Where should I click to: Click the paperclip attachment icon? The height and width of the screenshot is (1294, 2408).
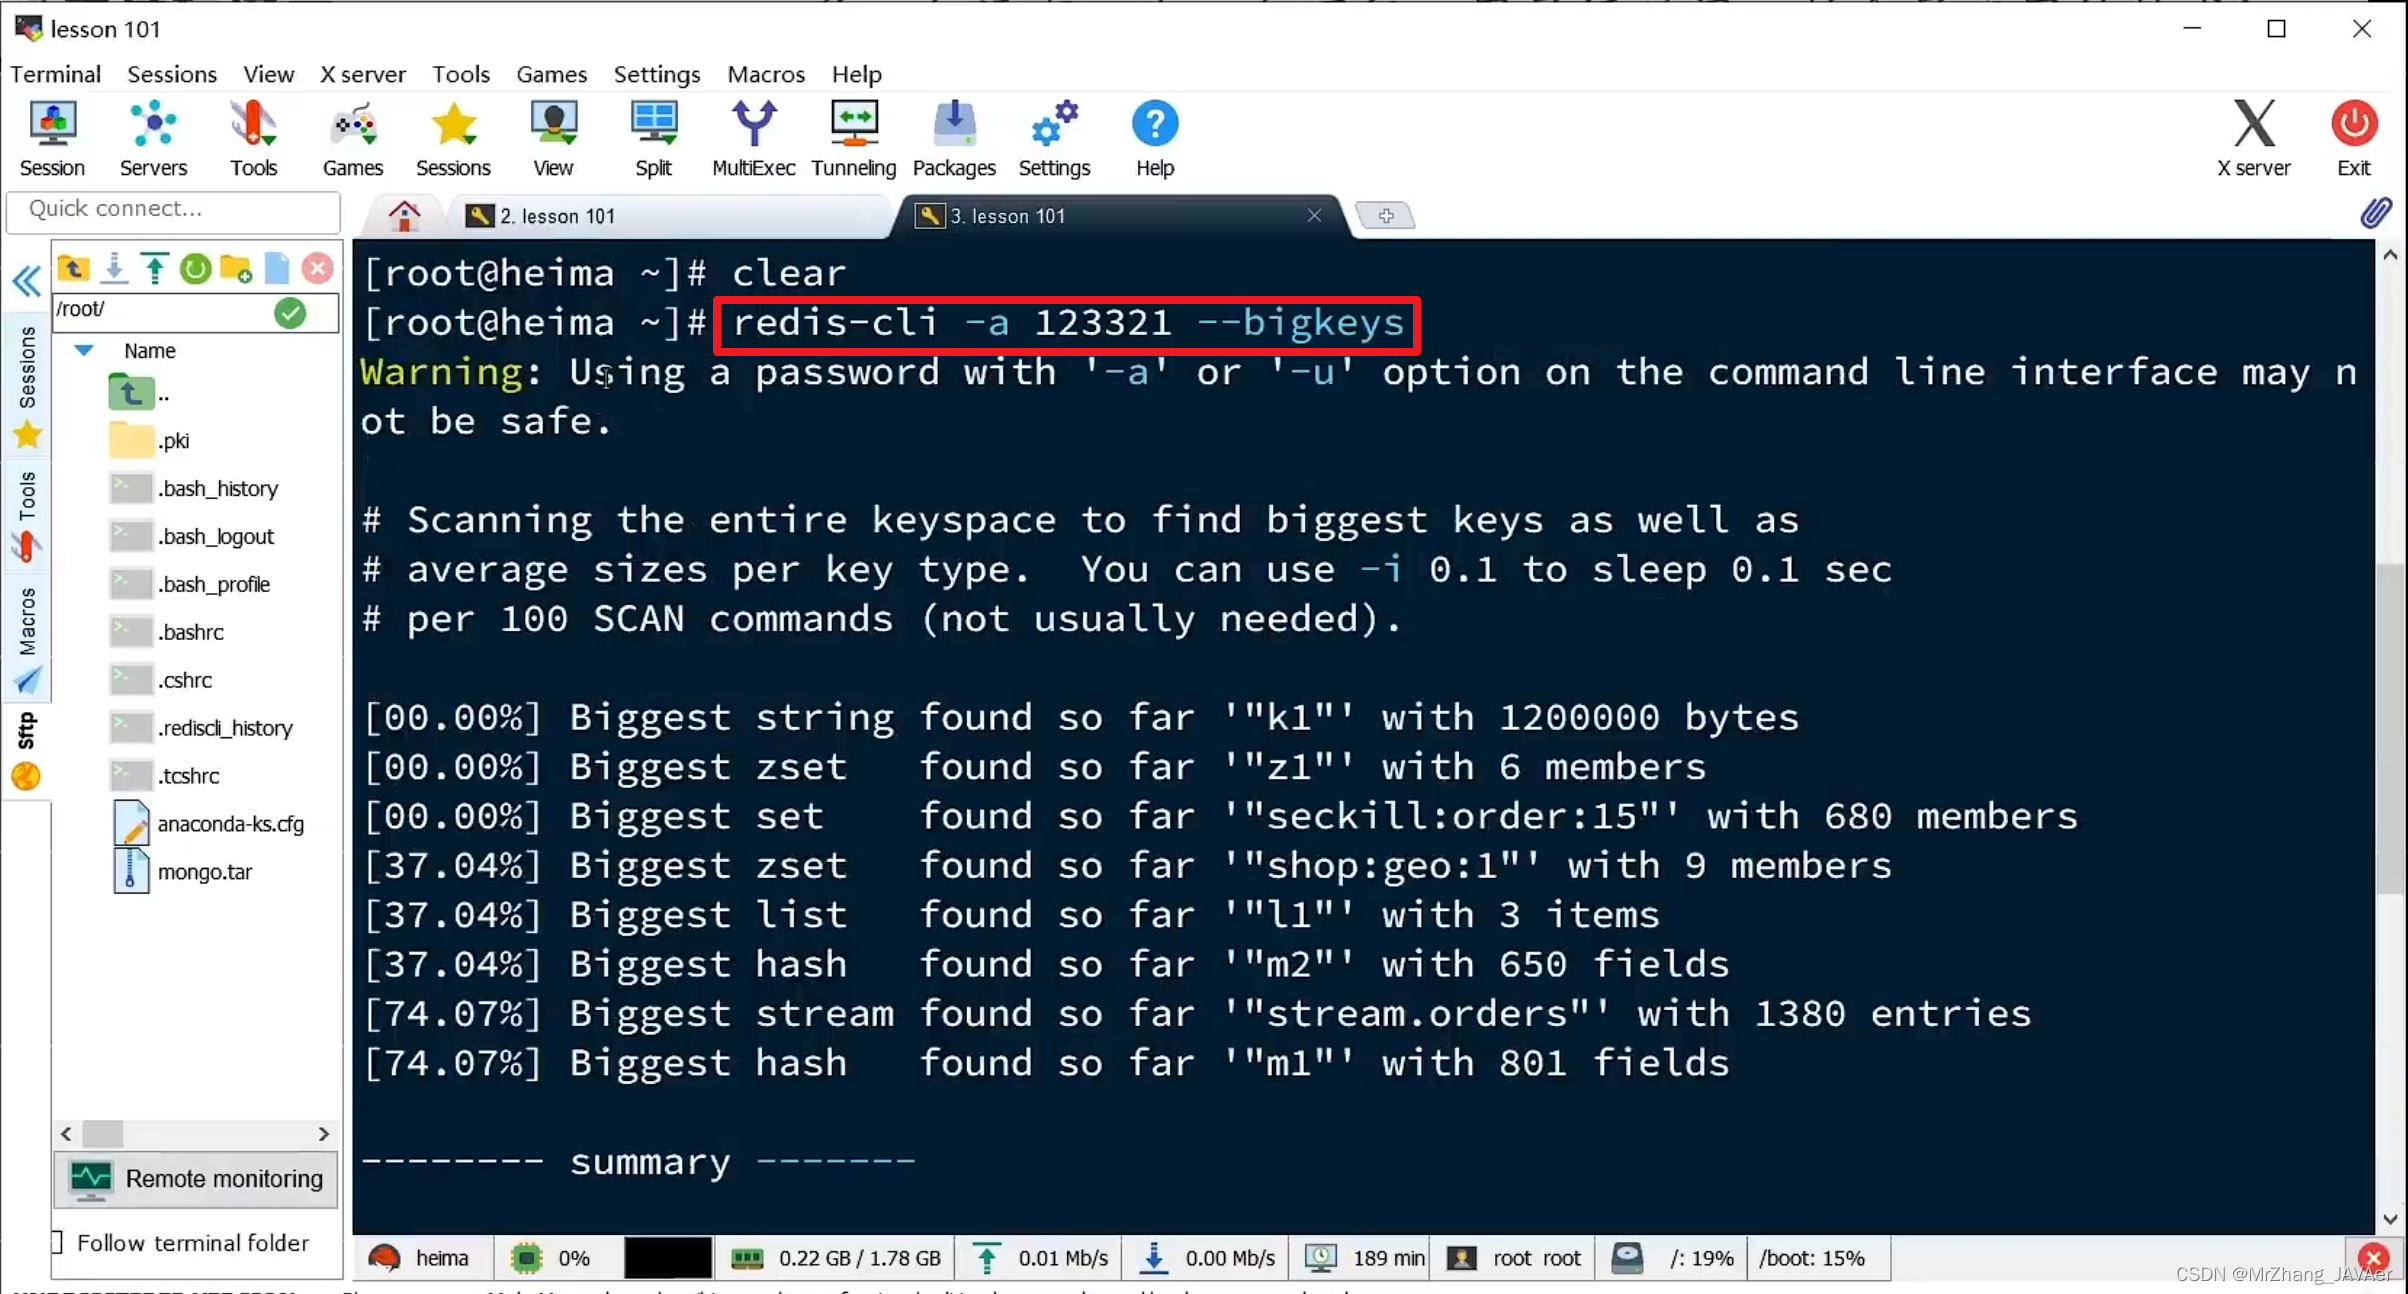pos(2375,213)
